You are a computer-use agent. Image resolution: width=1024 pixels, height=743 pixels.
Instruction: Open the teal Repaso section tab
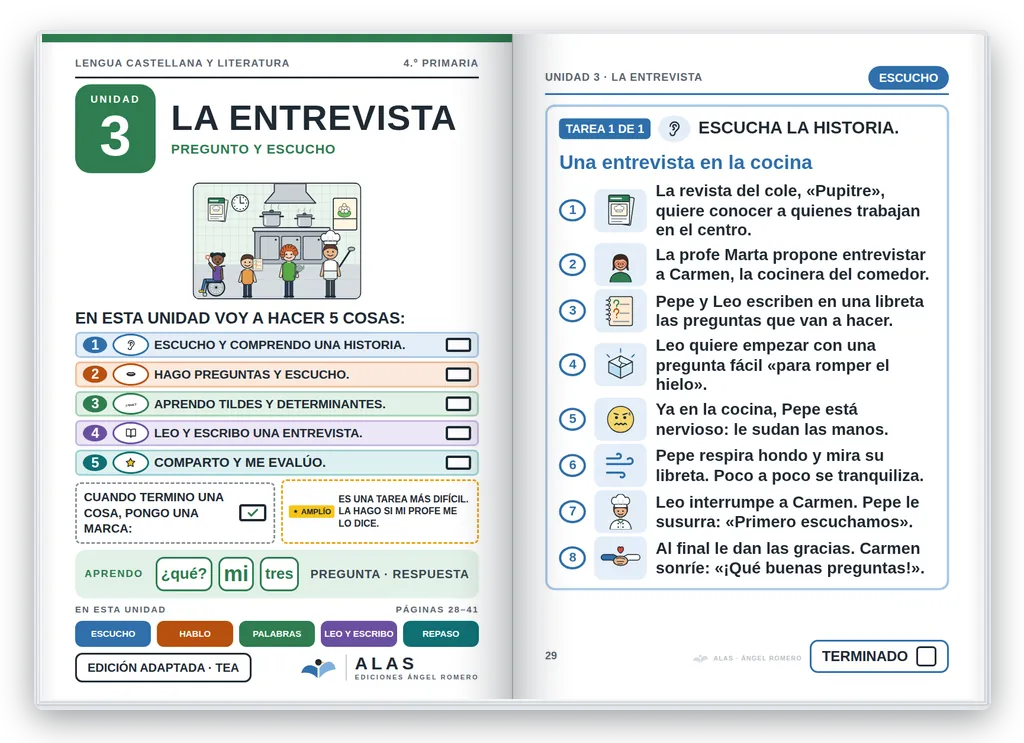441,633
